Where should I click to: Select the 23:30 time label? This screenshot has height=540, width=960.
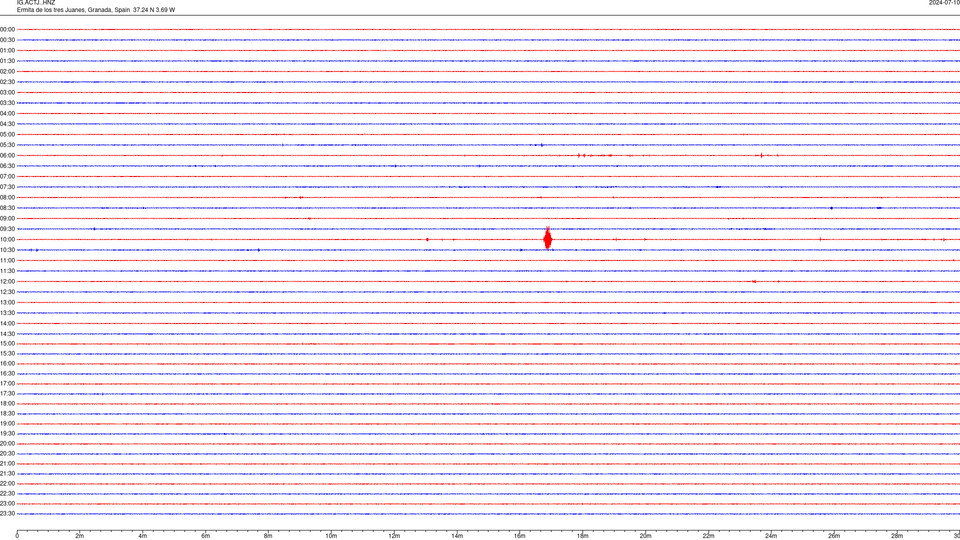point(7,514)
